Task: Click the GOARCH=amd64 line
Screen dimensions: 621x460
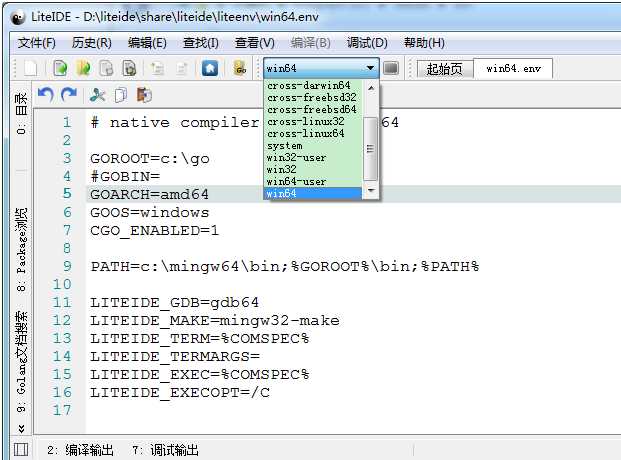Action: click(x=149, y=194)
